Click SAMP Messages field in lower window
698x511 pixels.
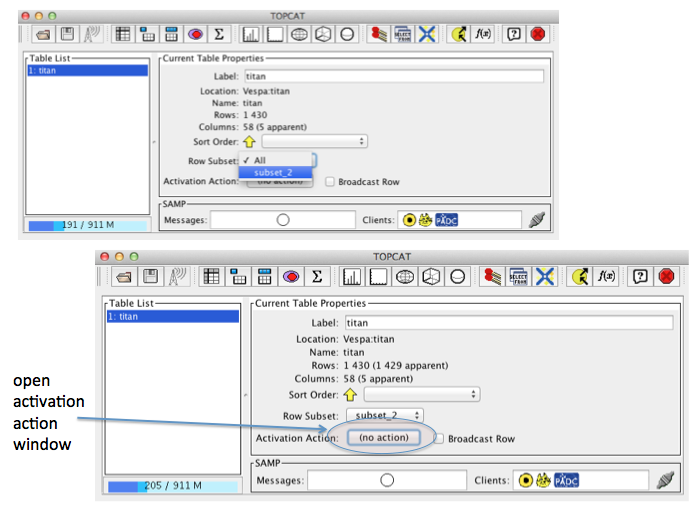[387, 480]
